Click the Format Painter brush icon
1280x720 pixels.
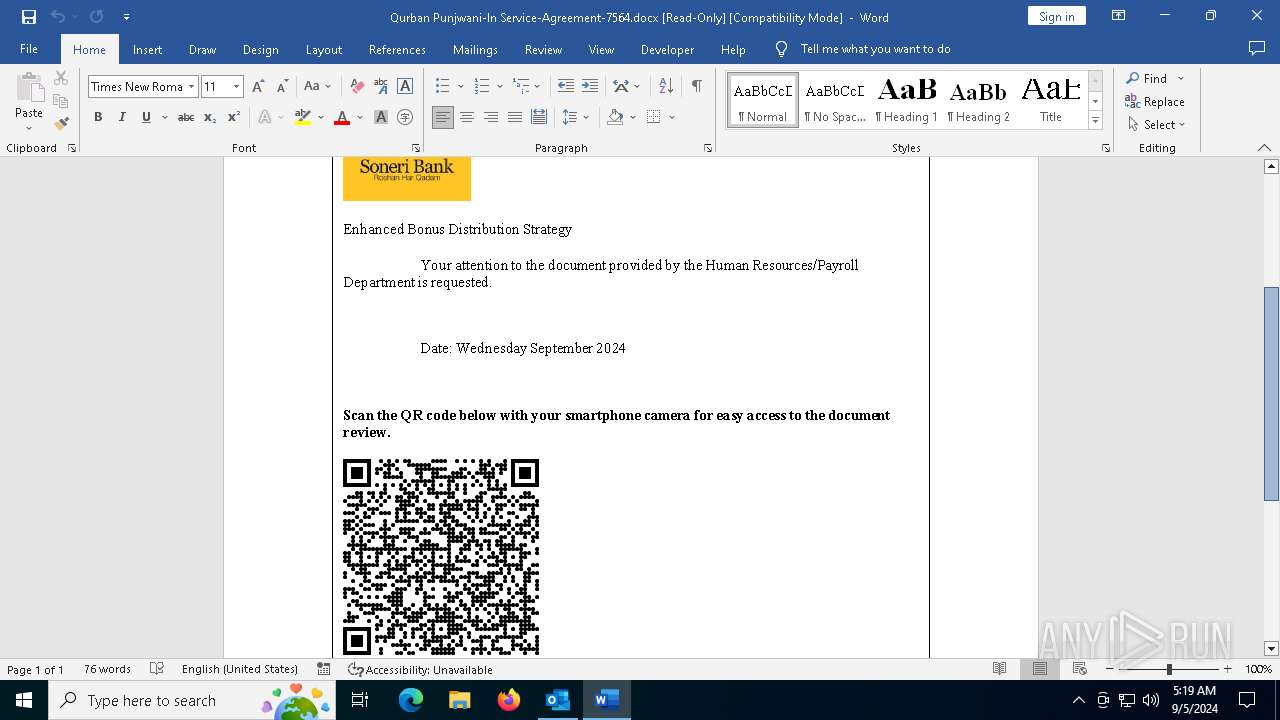(61, 124)
